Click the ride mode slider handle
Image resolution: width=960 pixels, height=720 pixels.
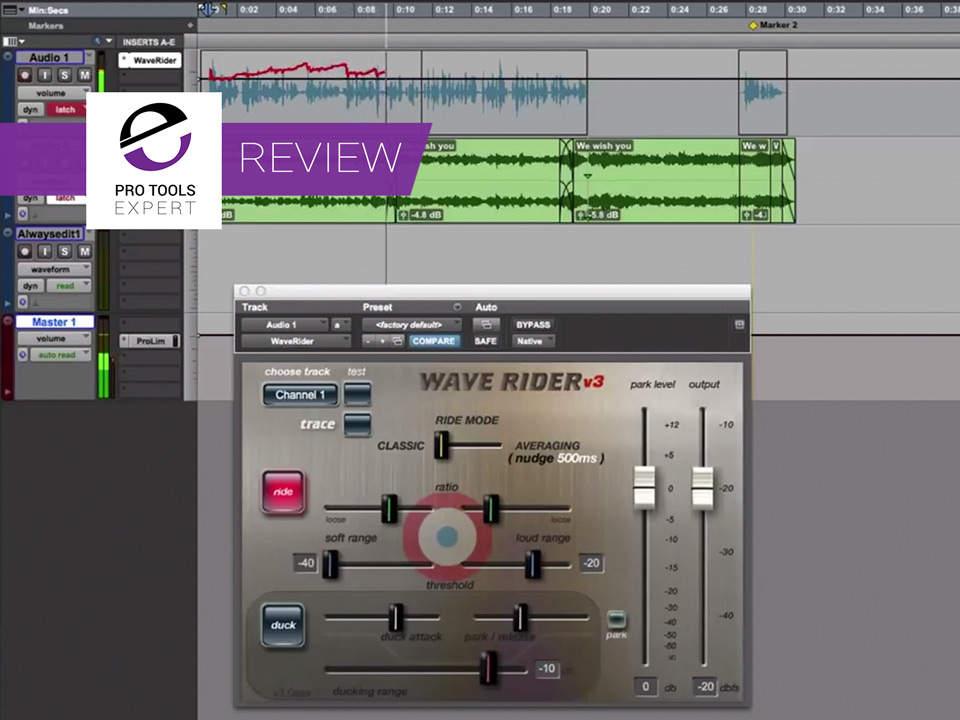[x=441, y=445]
